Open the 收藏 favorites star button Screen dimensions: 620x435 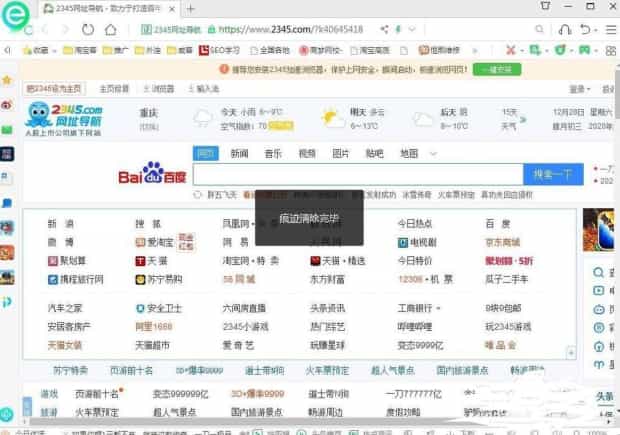pos(36,50)
